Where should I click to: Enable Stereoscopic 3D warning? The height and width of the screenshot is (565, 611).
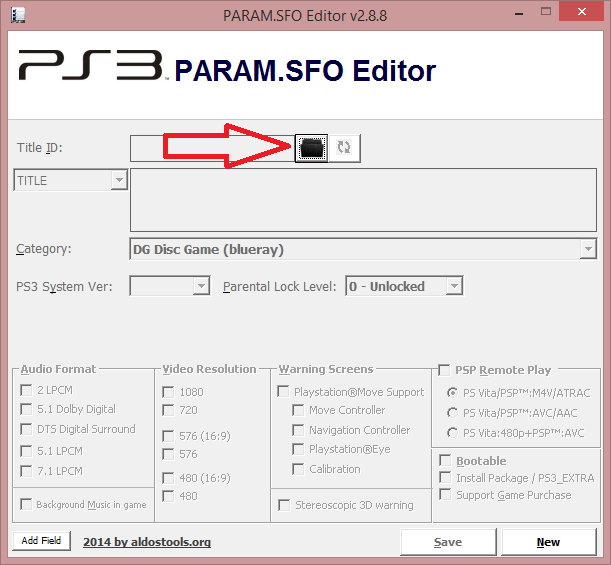284,505
